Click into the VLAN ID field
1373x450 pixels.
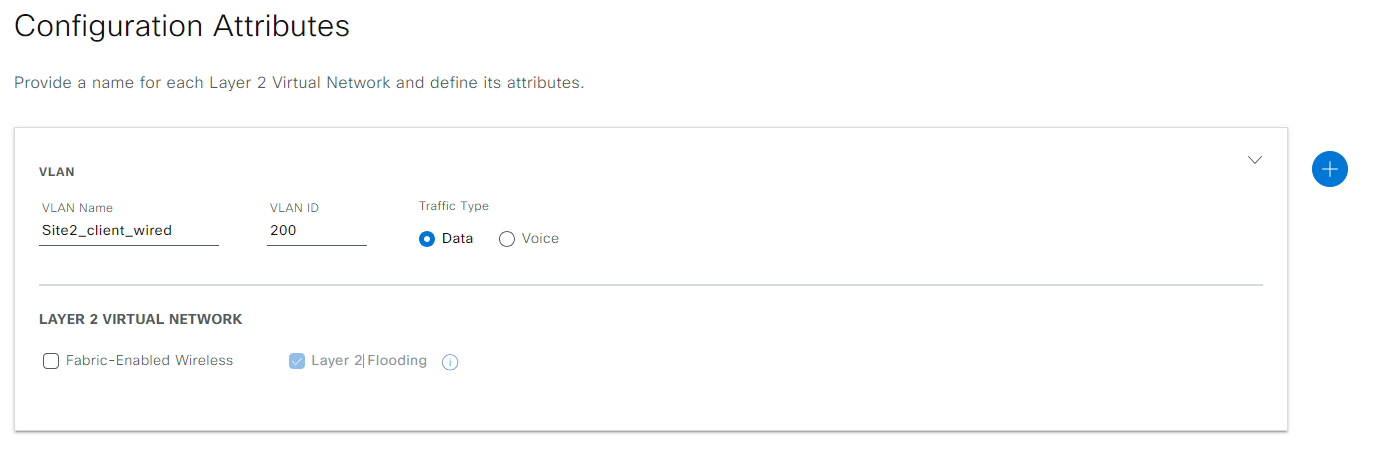point(316,231)
